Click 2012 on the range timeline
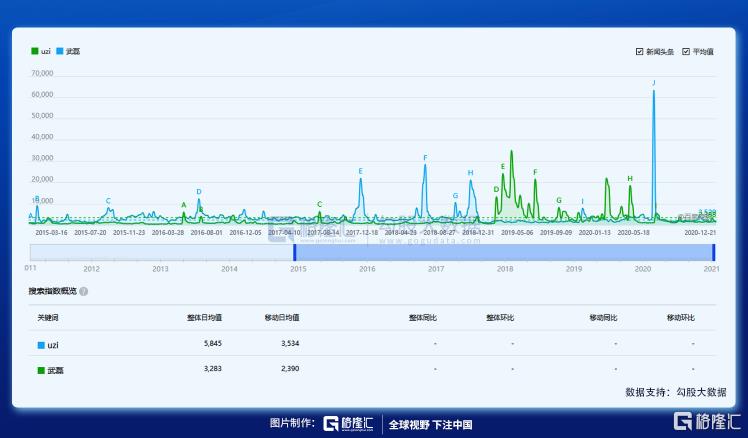 tap(91, 269)
